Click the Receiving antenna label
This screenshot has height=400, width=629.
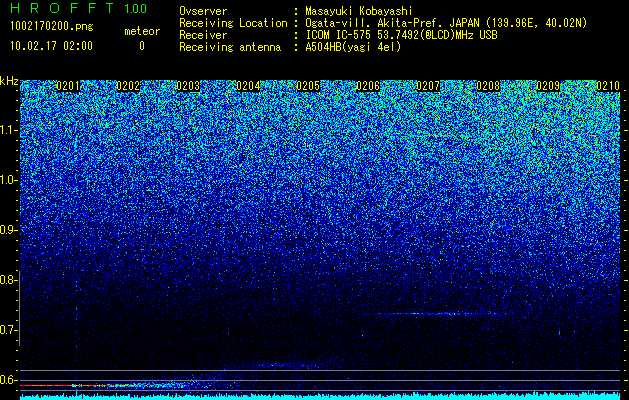tap(230, 47)
